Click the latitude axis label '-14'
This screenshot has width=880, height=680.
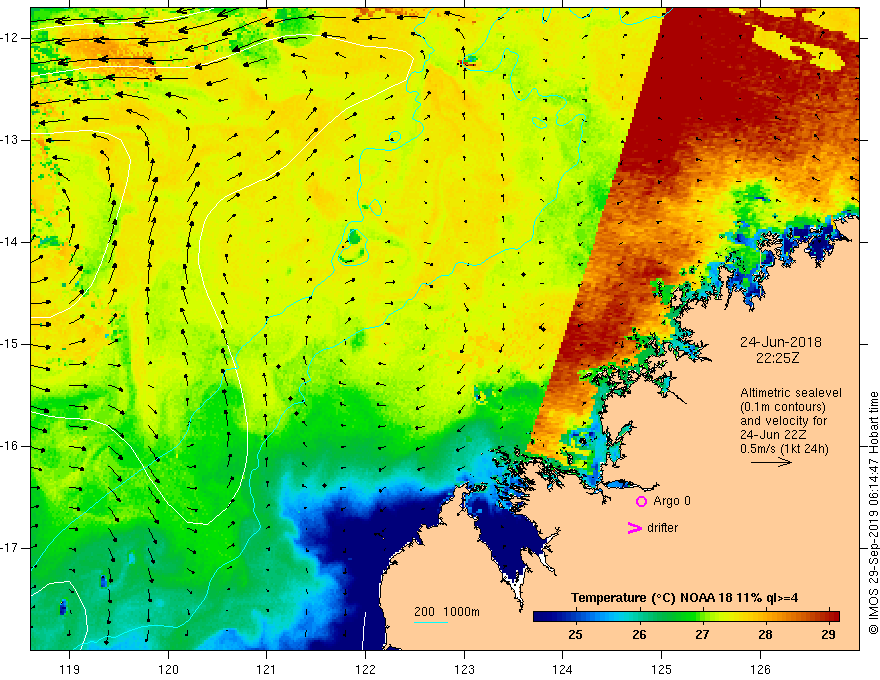coord(11,242)
